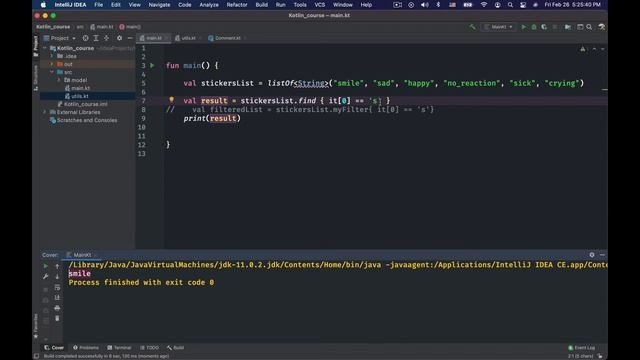Click the up arrow in the console toolbar
Screen dimensions: 640x360
[x=57, y=266]
